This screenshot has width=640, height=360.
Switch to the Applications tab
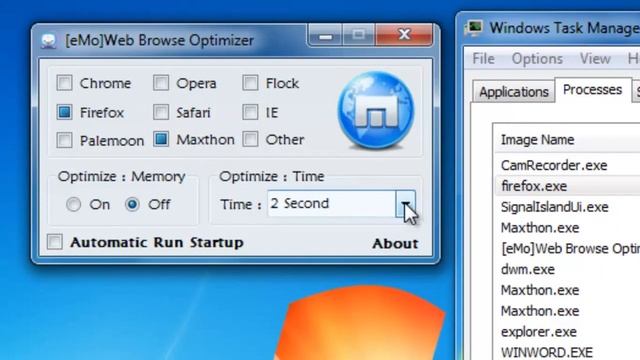(x=513, y=91)
